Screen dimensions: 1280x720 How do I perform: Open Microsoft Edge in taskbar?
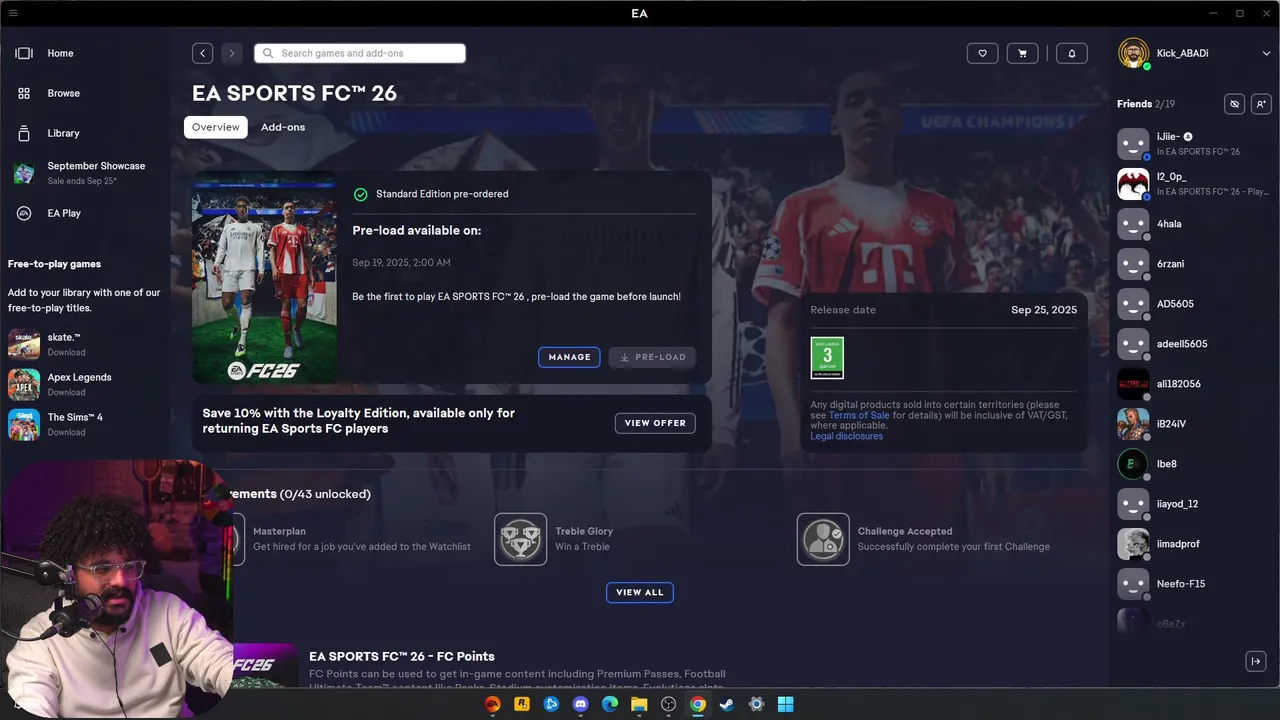click(610, 704)
